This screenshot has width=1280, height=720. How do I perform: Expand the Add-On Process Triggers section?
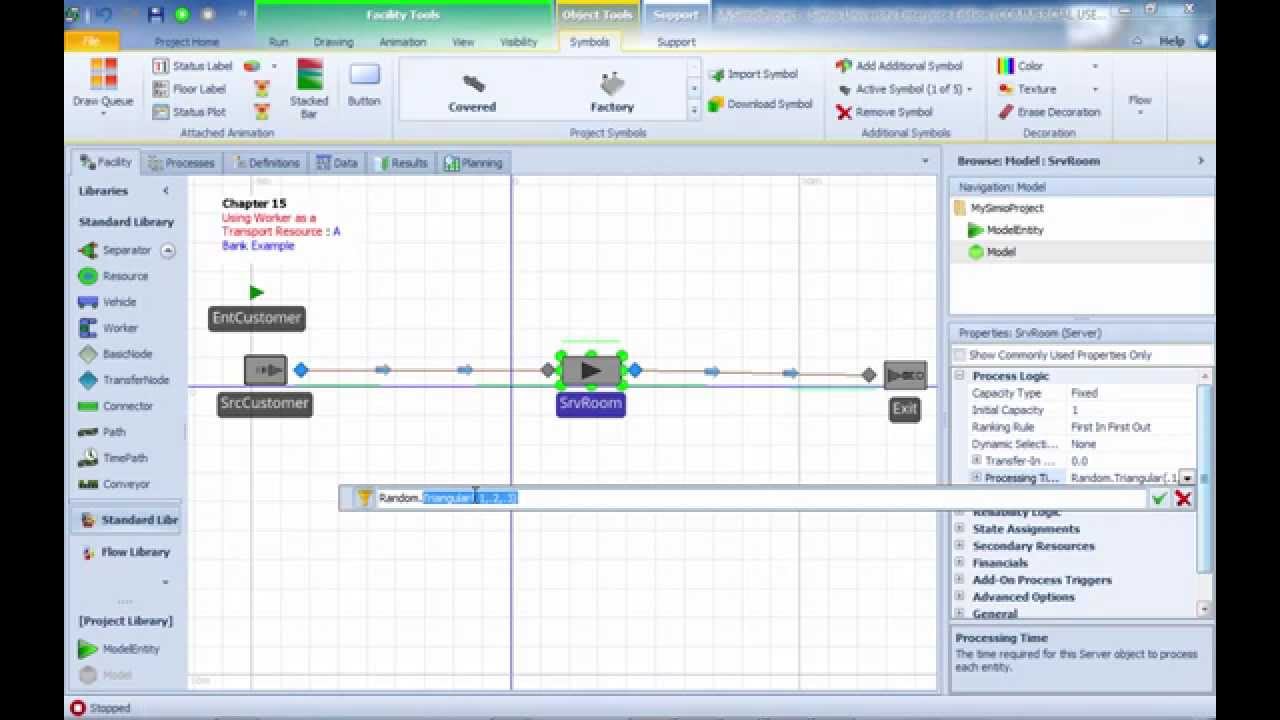960,580
